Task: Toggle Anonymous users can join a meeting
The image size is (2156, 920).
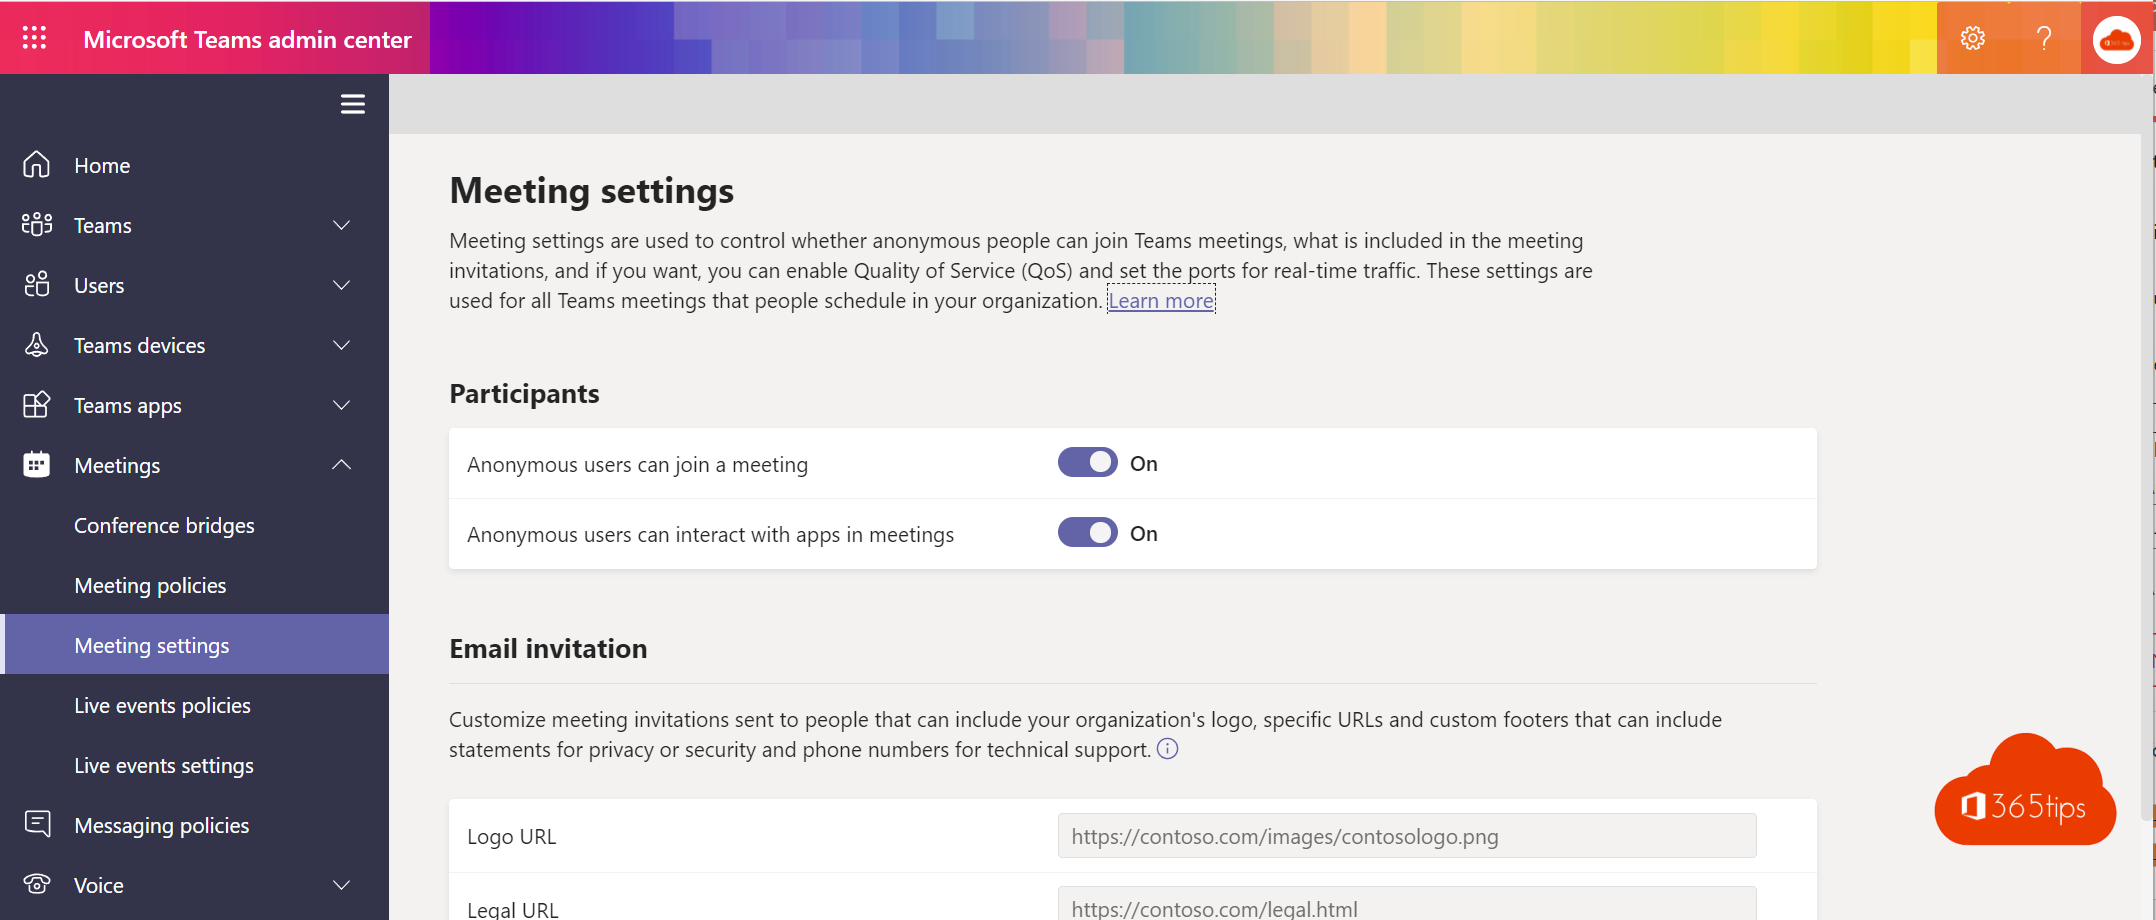Action: [x=1087, y=463]
